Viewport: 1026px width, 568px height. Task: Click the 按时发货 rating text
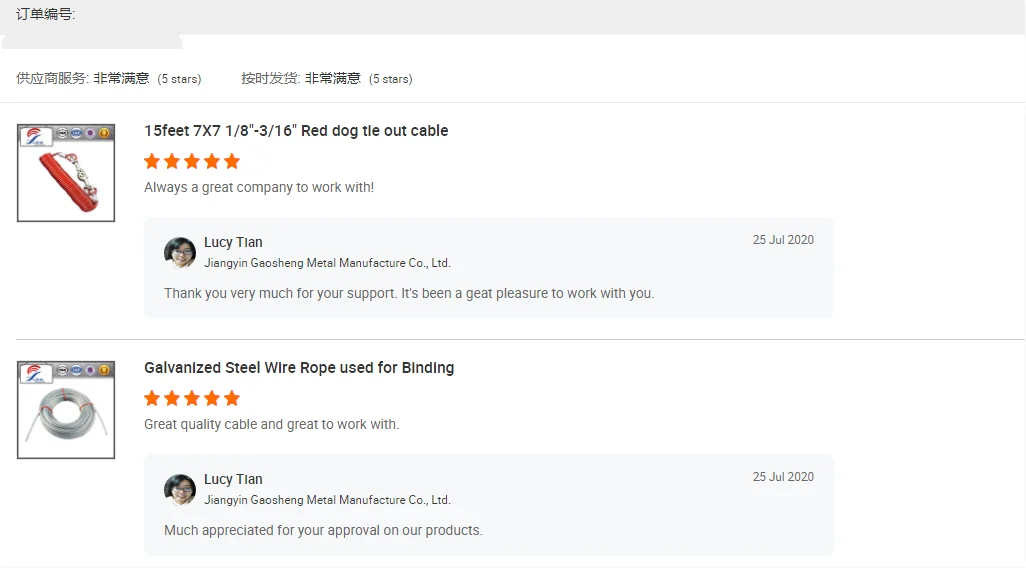[301, 78]
